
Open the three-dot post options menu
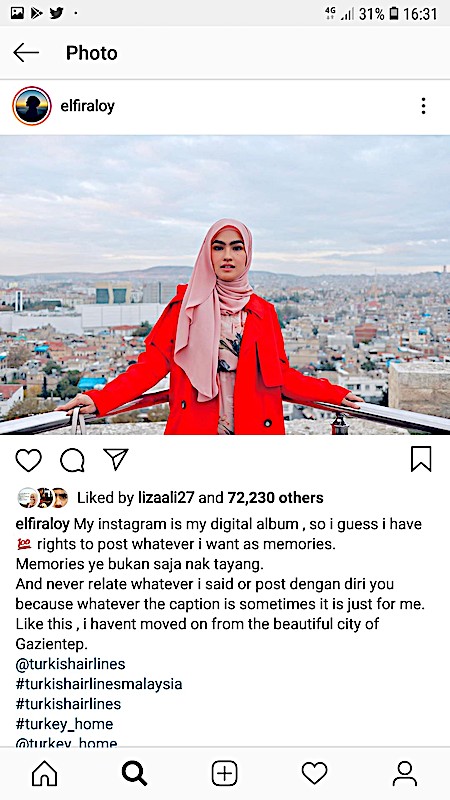click(x=423, y=106)
